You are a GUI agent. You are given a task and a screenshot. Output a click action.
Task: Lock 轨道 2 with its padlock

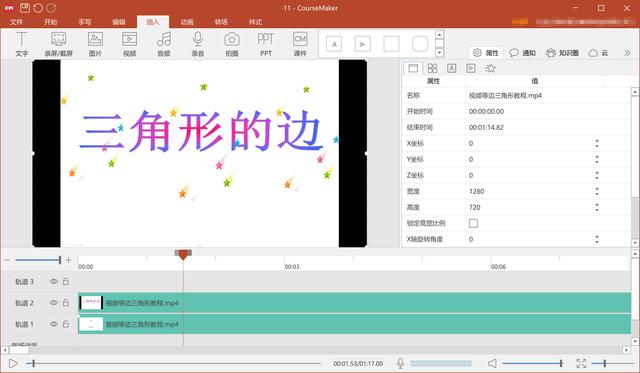[66, 302]
